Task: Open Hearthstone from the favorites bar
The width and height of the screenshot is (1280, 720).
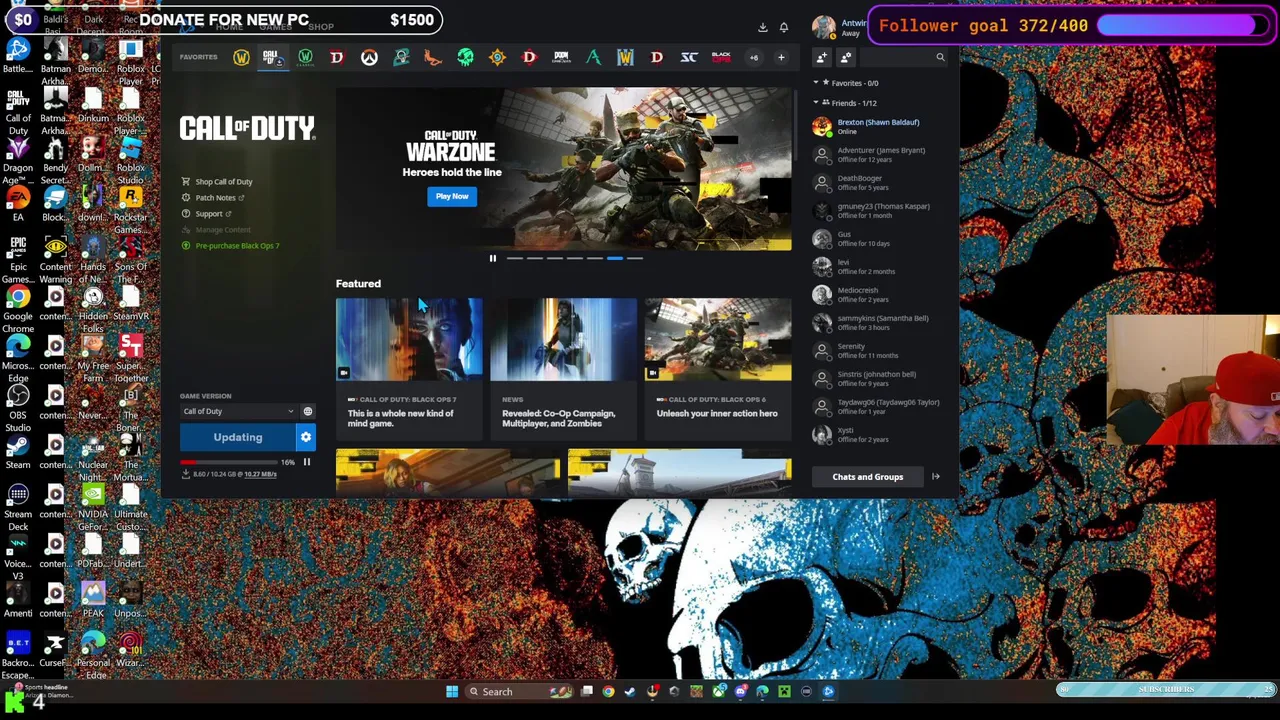Action: pos(497,58)
